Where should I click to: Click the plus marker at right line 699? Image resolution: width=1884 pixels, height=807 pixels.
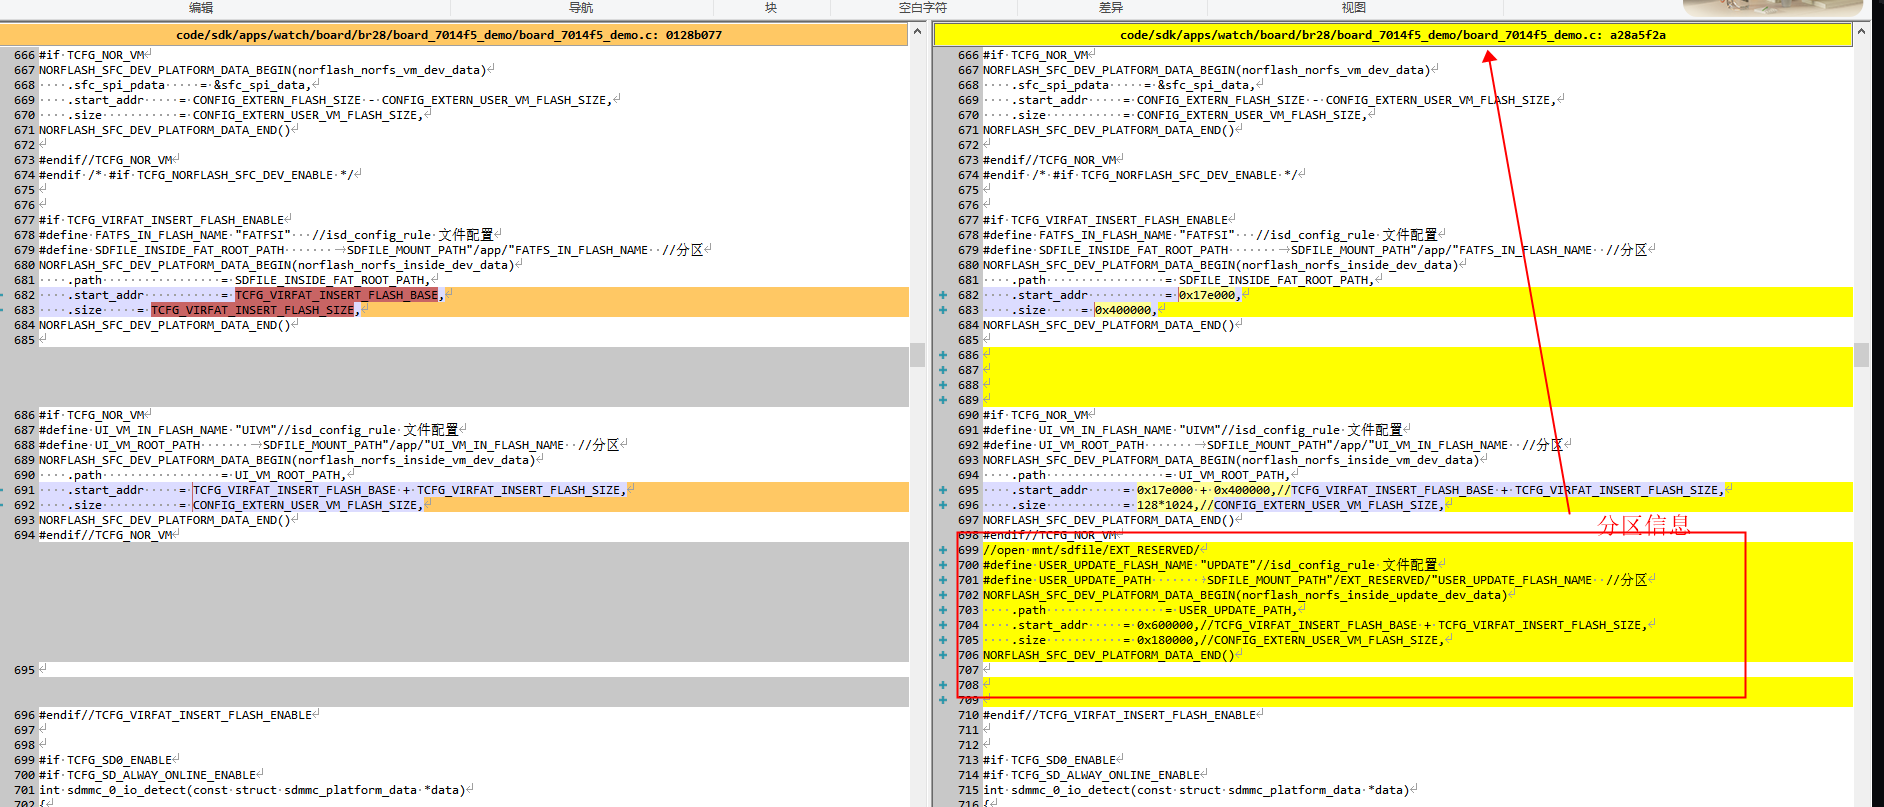pyautogui.click(x=943, y=550)
